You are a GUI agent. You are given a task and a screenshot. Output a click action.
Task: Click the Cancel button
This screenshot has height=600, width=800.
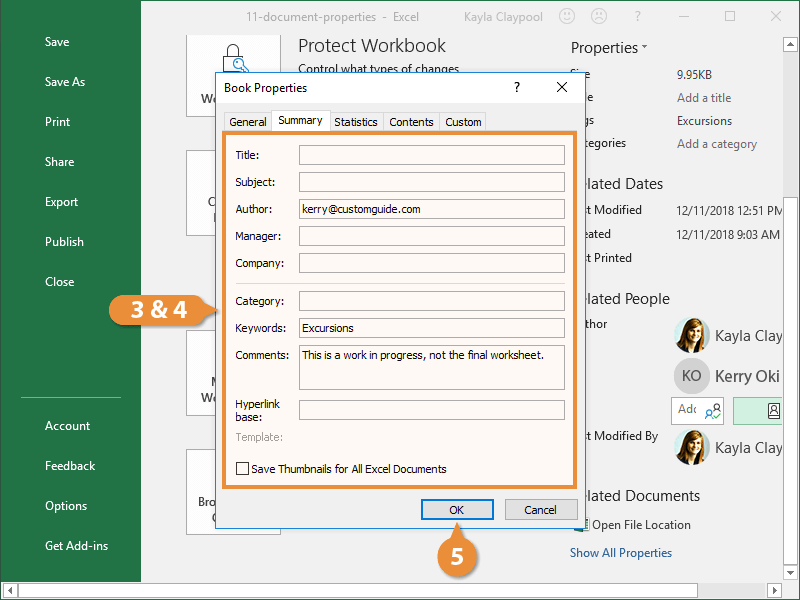541,510
